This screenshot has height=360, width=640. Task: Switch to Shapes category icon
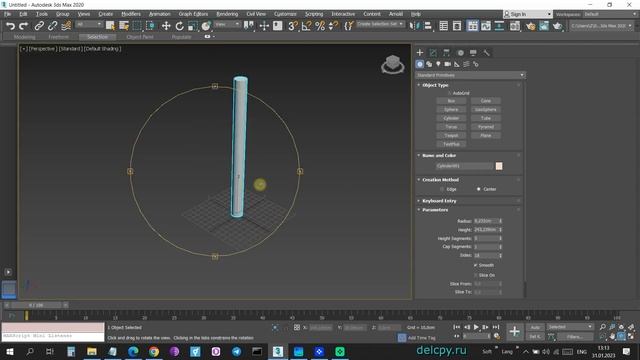429,64
